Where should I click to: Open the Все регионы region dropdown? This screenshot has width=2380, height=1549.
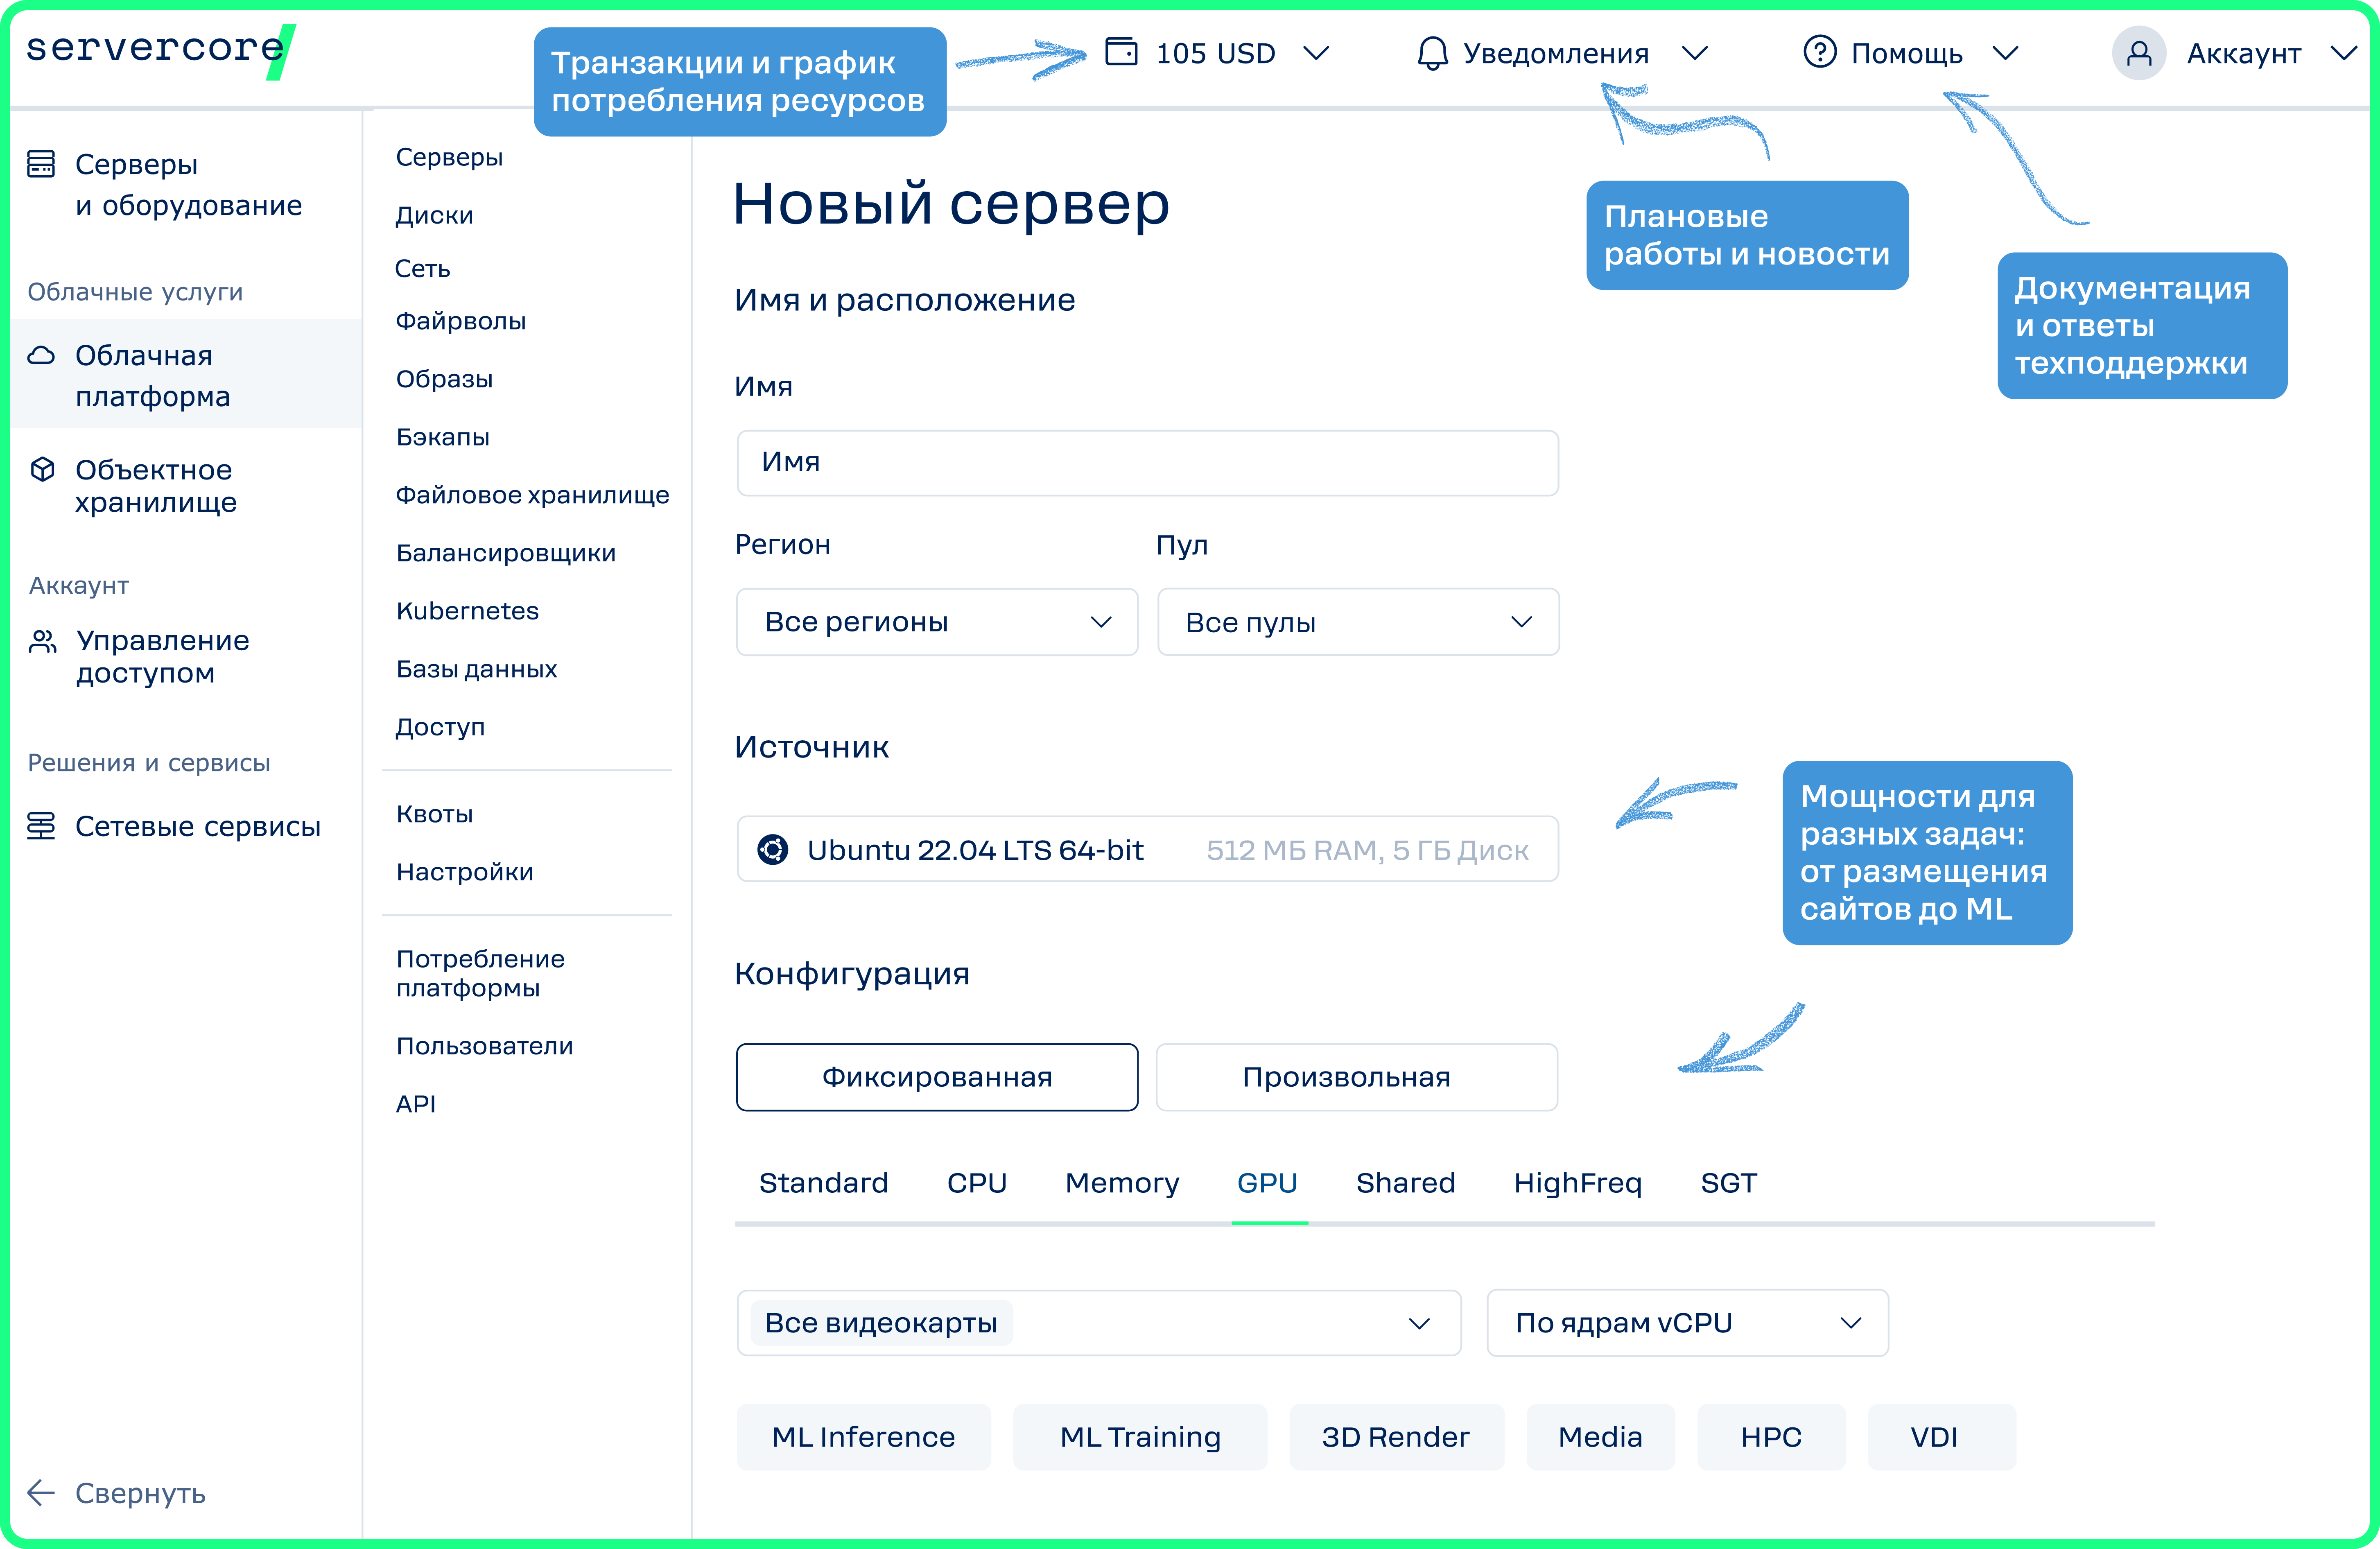pos(937,622)
